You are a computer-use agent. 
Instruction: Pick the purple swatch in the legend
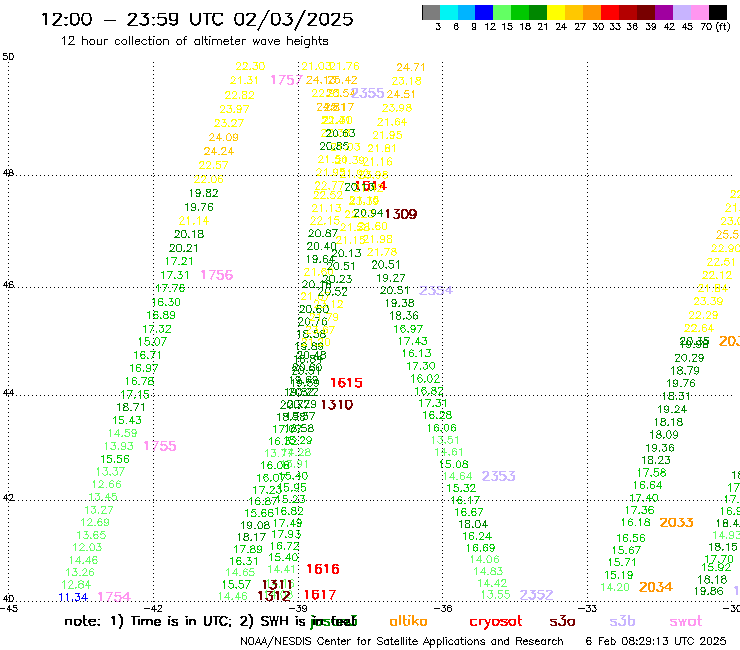click(663, 12)
